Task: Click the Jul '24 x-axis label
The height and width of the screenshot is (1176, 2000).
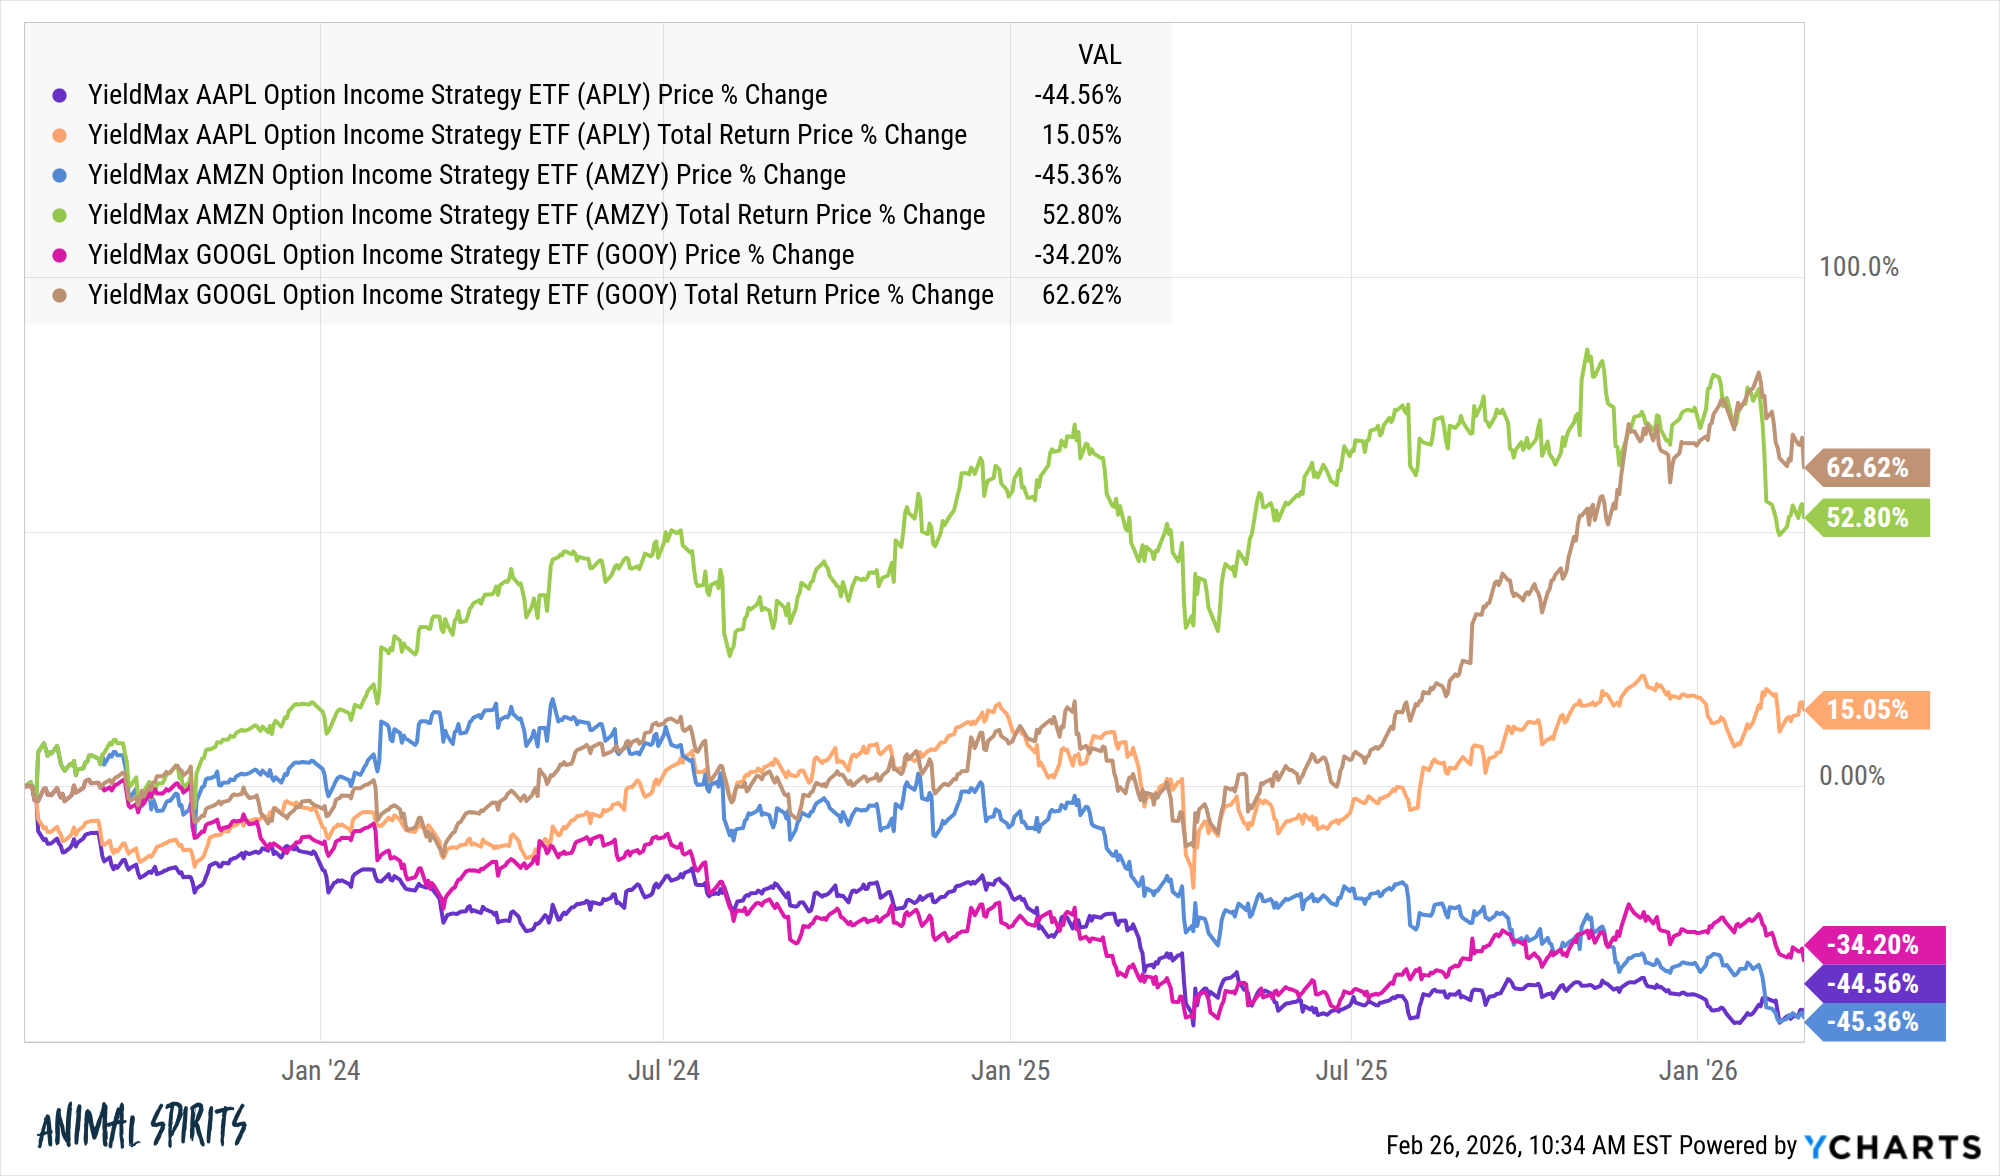Action: tap(663, 1071)
